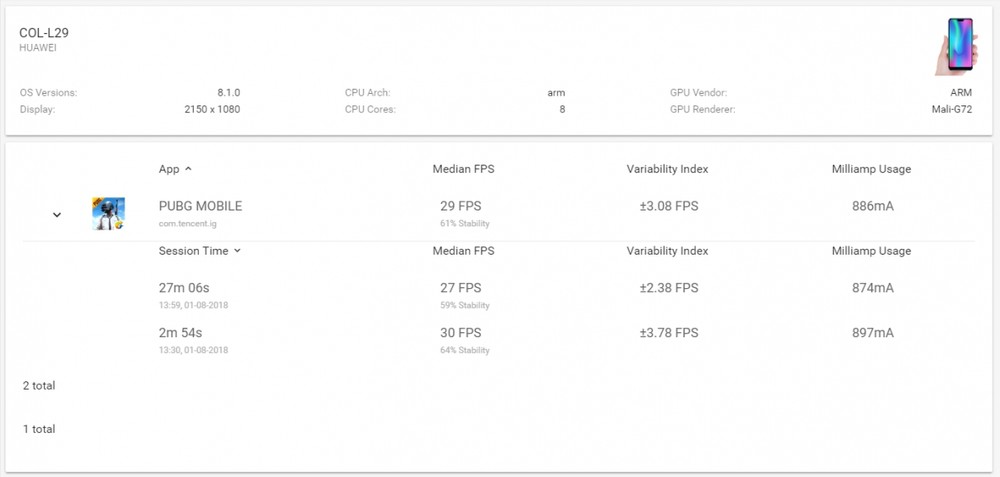Open the 2m 54s session row
1000x477 pixels.
point(499,340)
